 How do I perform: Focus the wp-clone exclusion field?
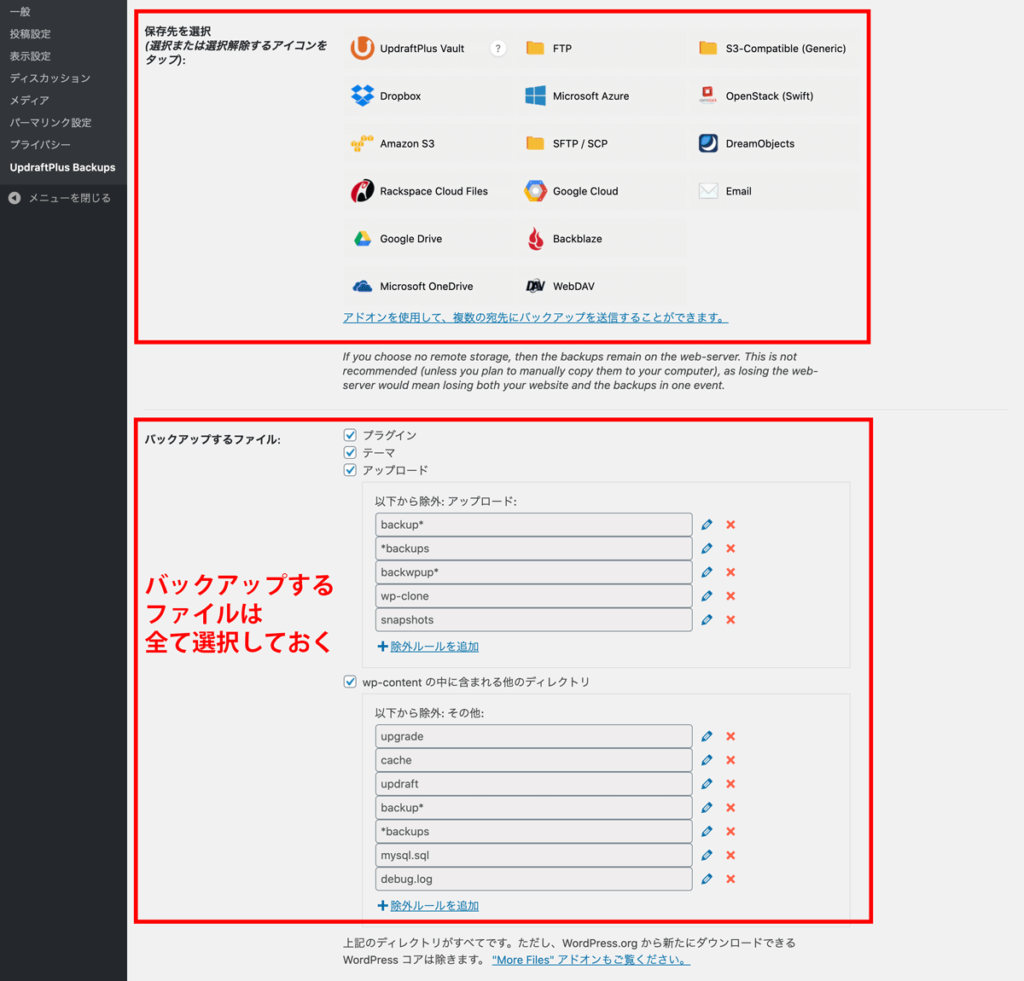[534, 596]
